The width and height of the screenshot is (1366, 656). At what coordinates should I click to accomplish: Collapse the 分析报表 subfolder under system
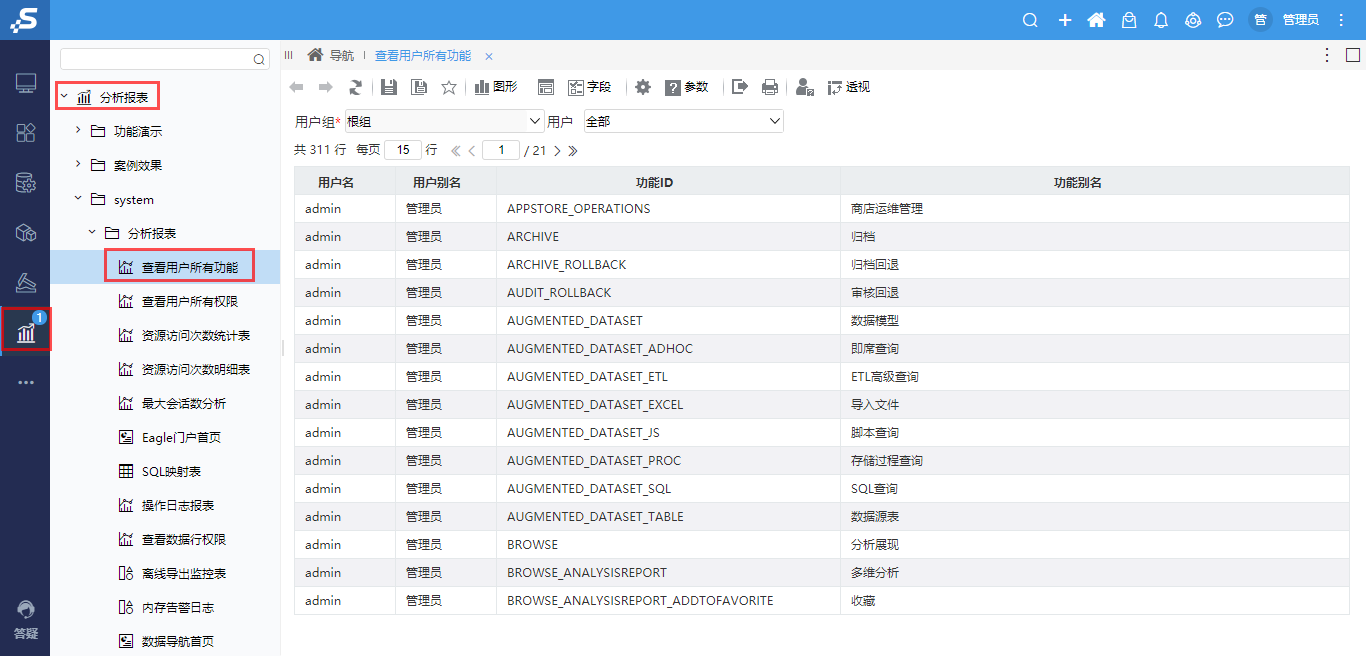tap(92, 233)
